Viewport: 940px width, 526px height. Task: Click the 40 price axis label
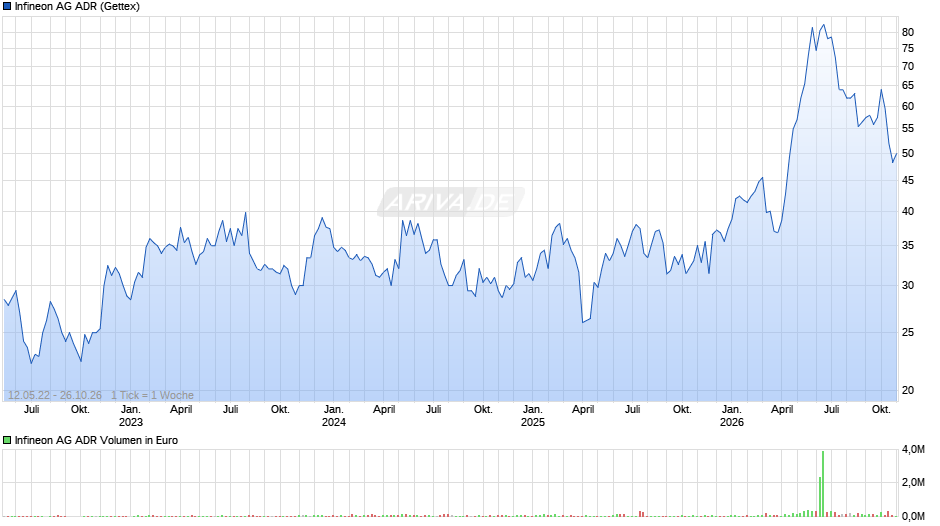coord(908,211)
